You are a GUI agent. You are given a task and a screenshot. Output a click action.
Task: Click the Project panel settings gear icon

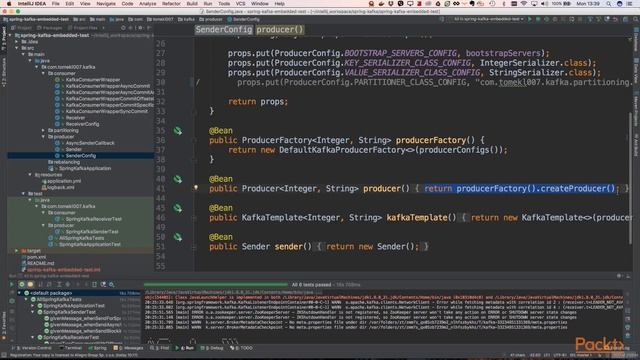[140, 28]
